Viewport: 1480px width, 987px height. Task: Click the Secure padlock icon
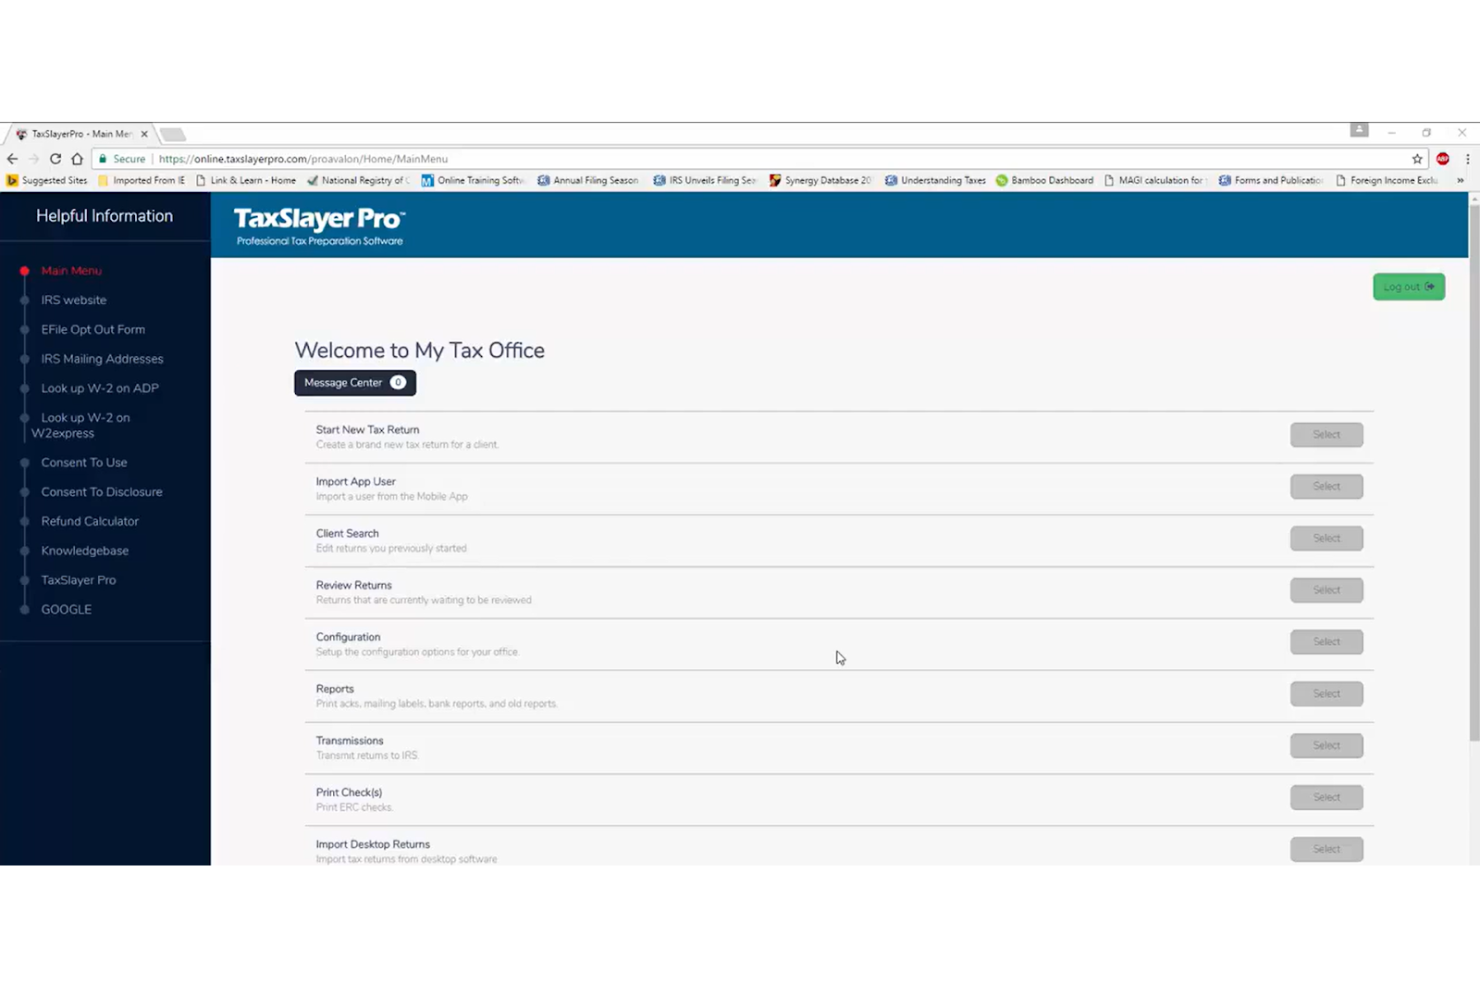(103, 158)
